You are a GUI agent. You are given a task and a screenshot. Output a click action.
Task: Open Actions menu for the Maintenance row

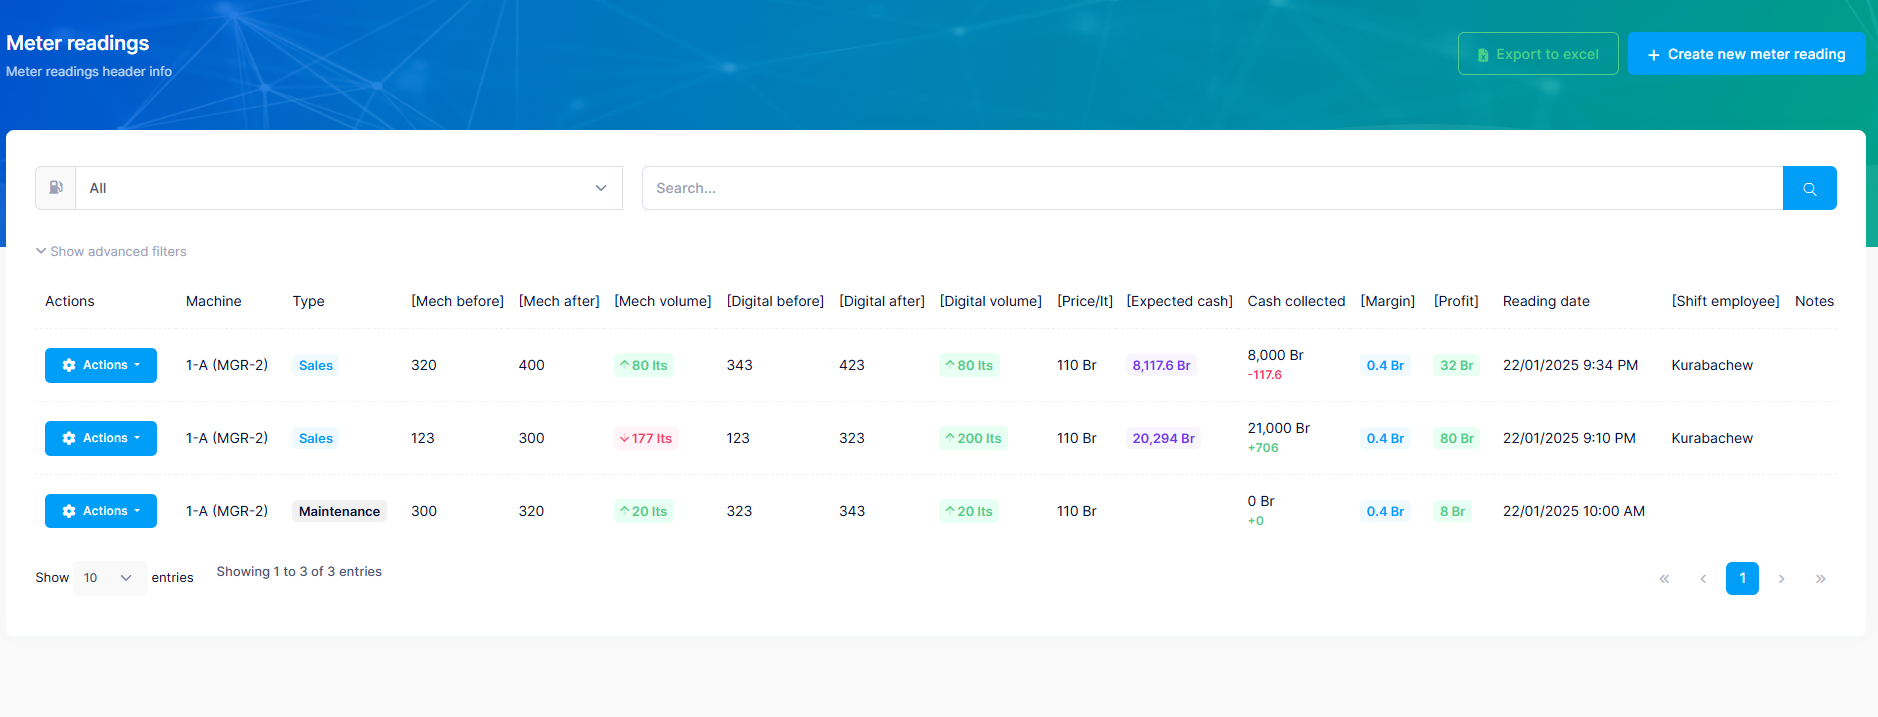101,511
